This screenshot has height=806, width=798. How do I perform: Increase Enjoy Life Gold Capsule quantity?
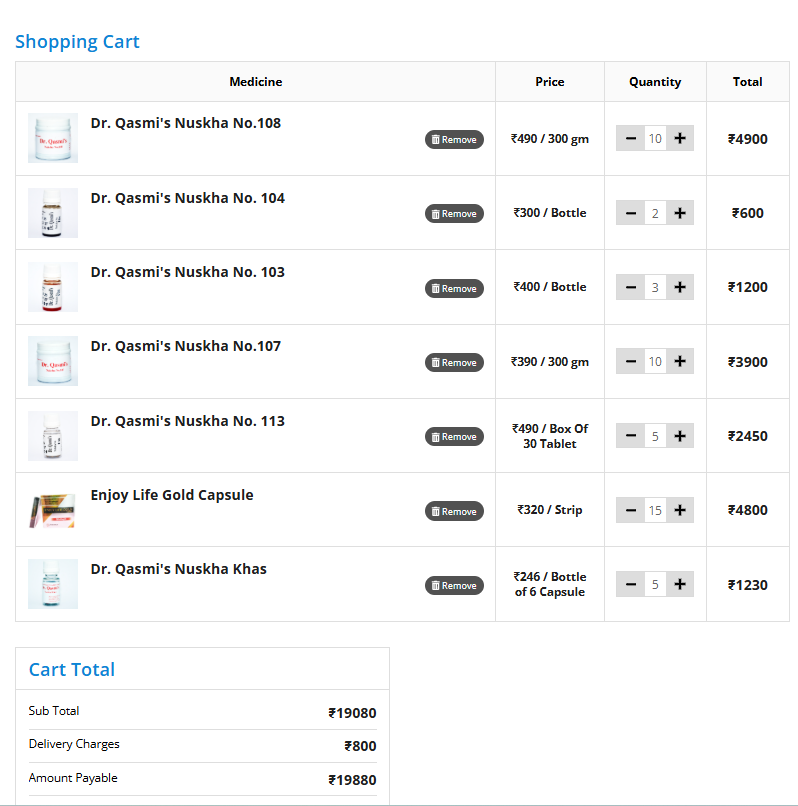pos(680,510)
